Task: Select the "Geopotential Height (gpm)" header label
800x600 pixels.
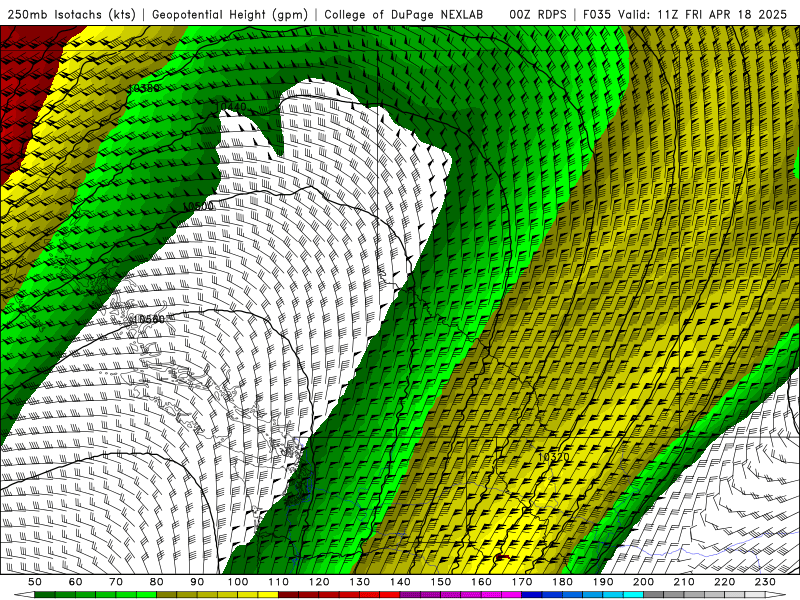Action: tap(230, 14)
